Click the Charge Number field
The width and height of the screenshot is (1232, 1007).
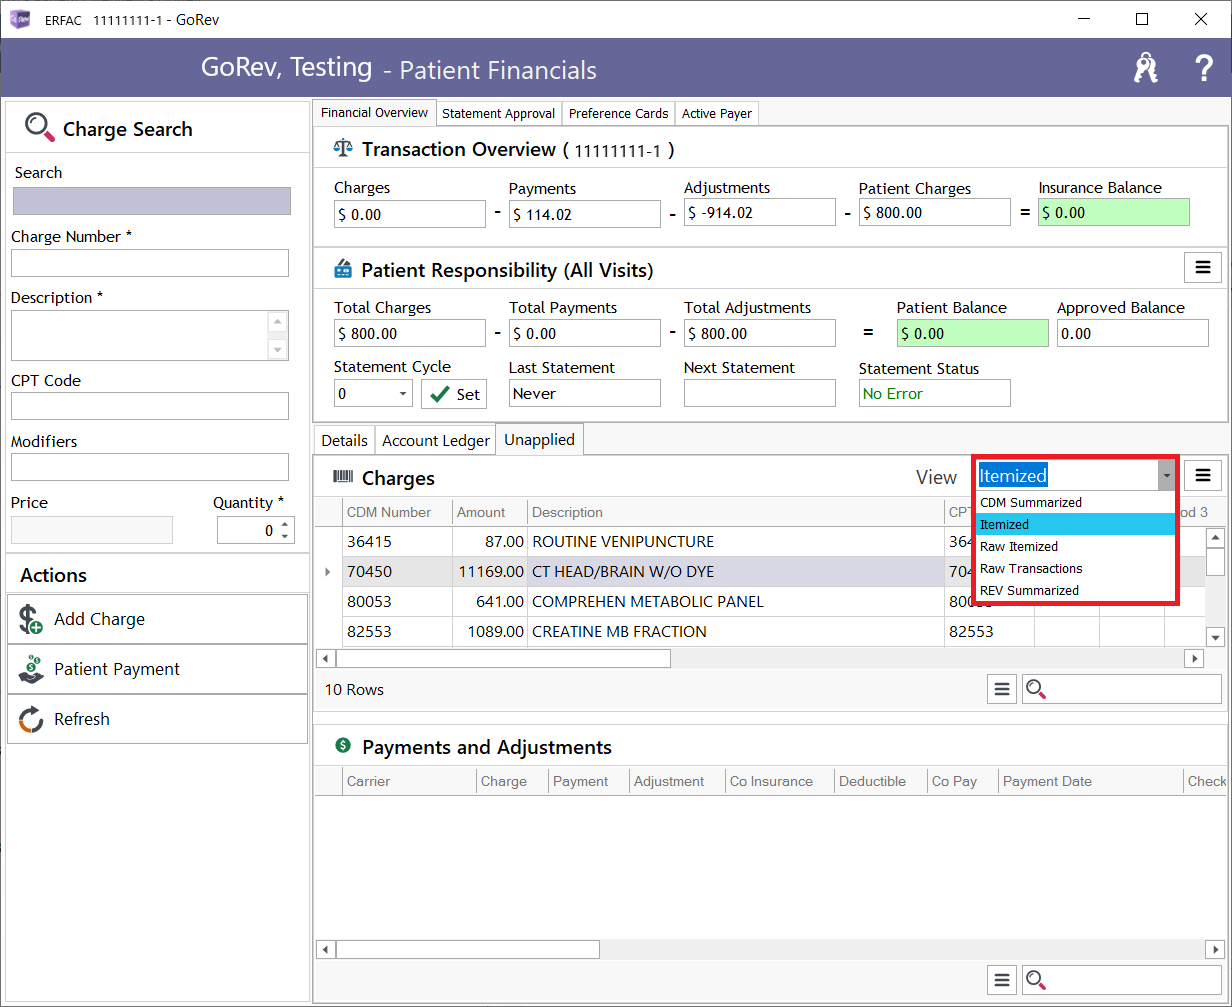[150, 263]
